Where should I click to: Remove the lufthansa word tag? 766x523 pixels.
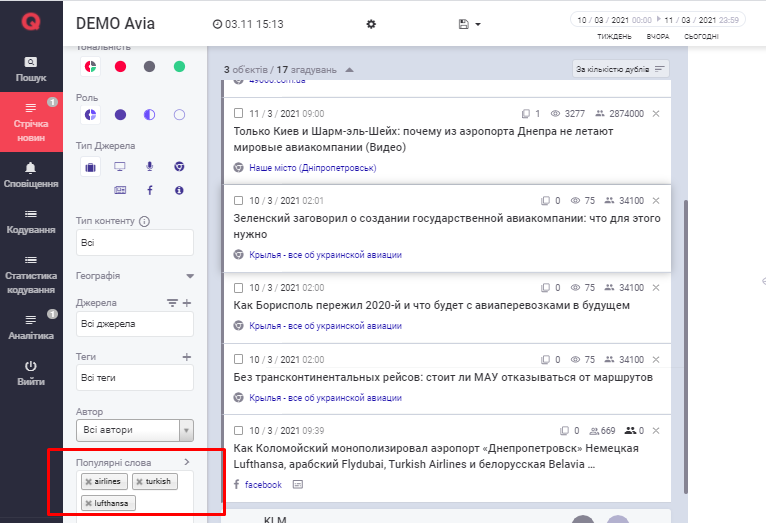88,503
